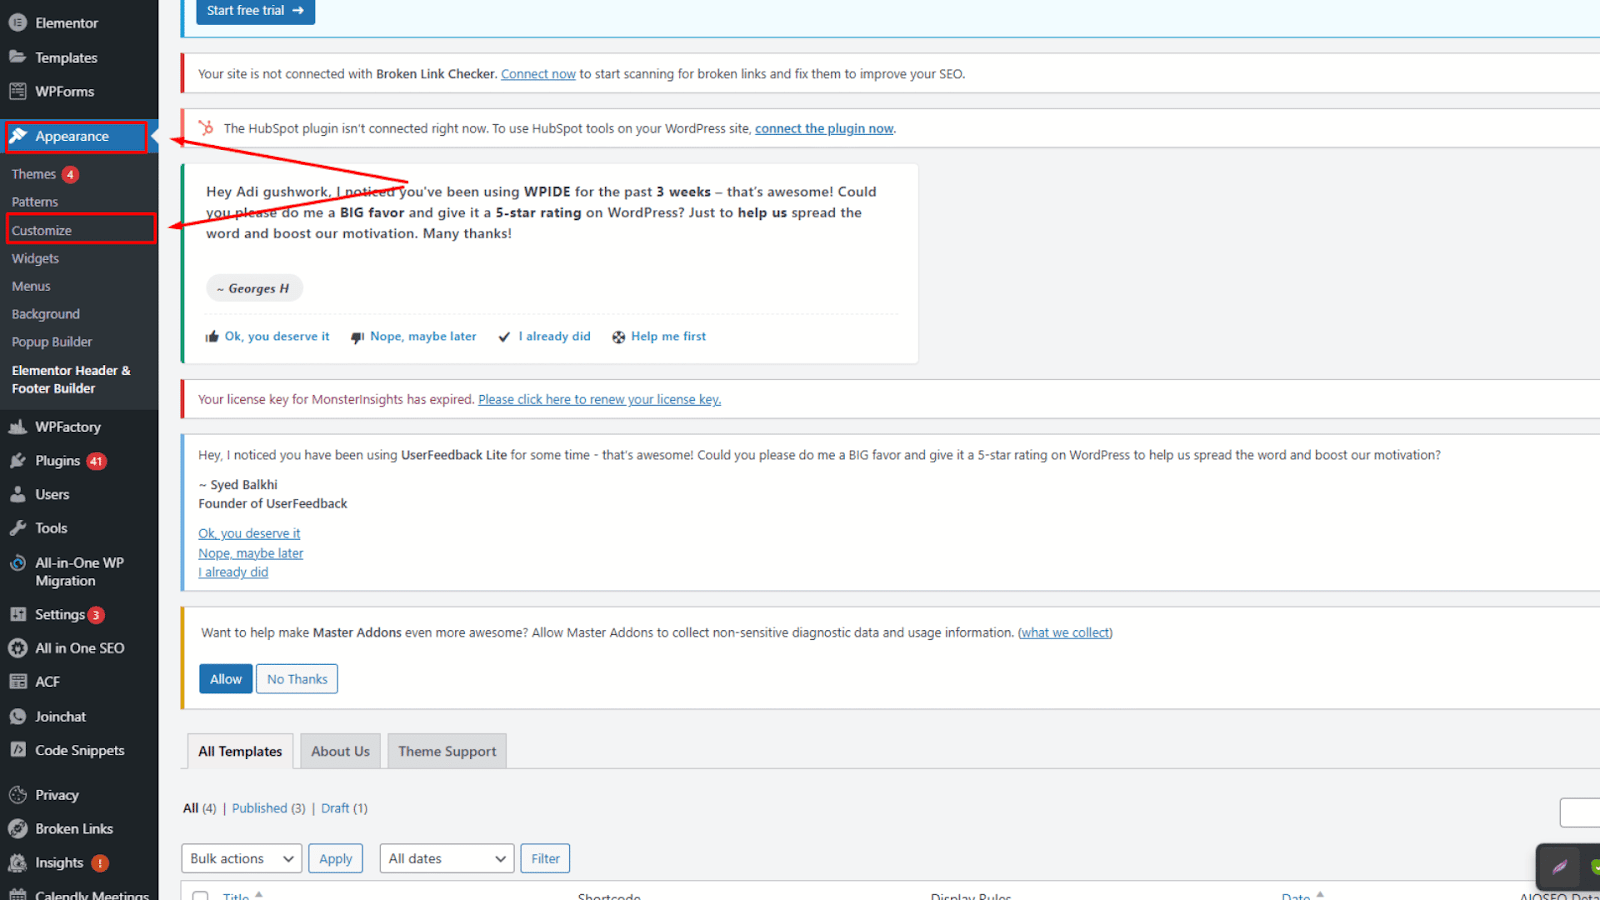Screen dimensions: 1600x900
Task: Switch to the All Templates tab
Action: pos(240,751)
